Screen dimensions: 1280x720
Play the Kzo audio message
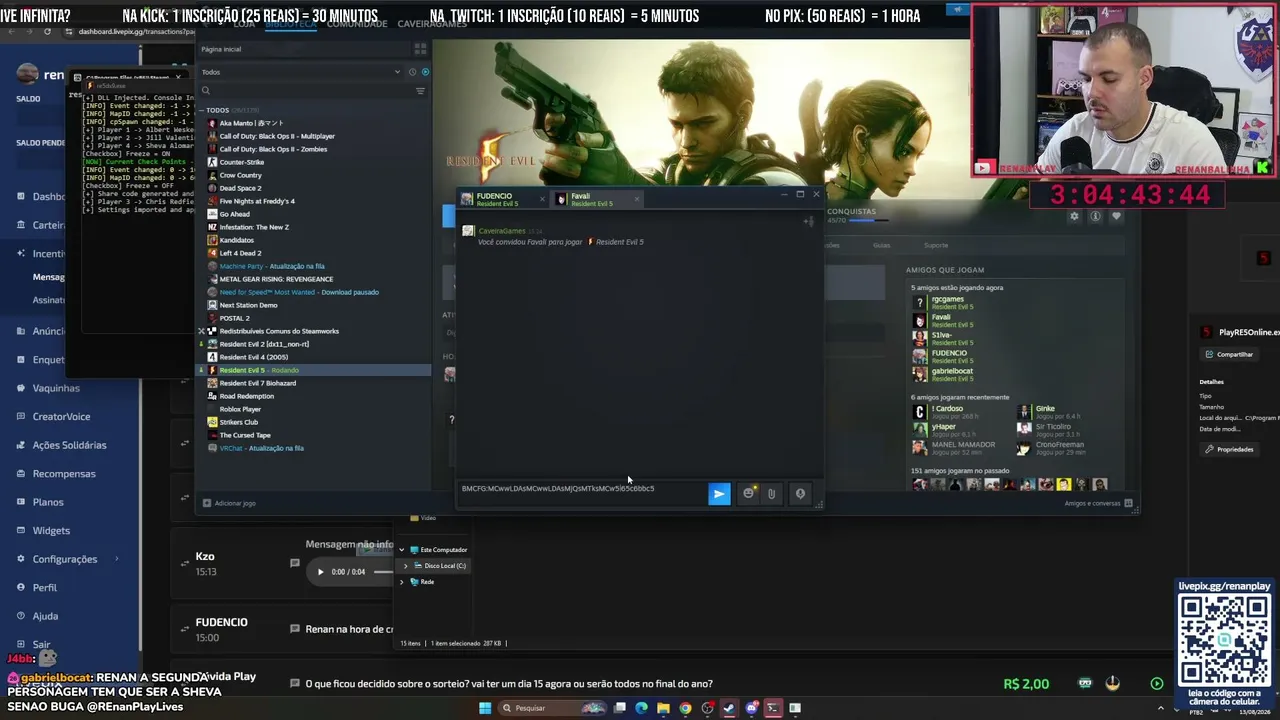coord(320,572)
